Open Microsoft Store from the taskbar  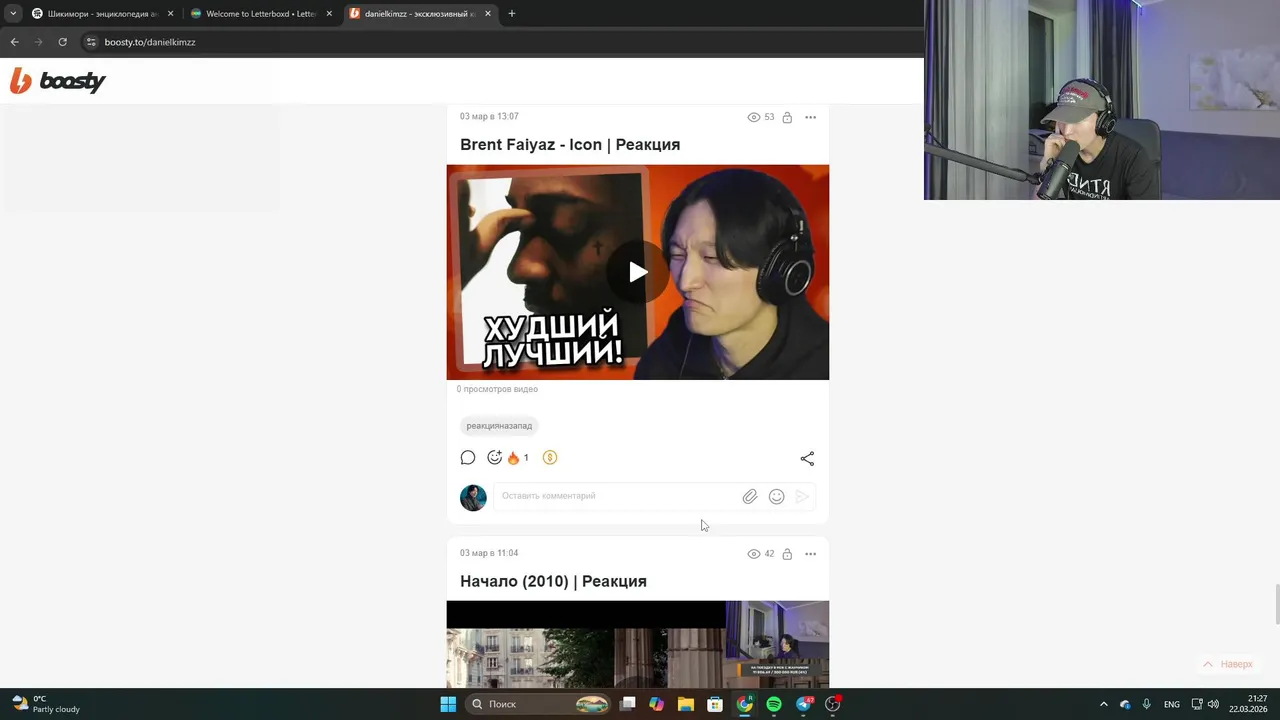(x=715, y=704)
